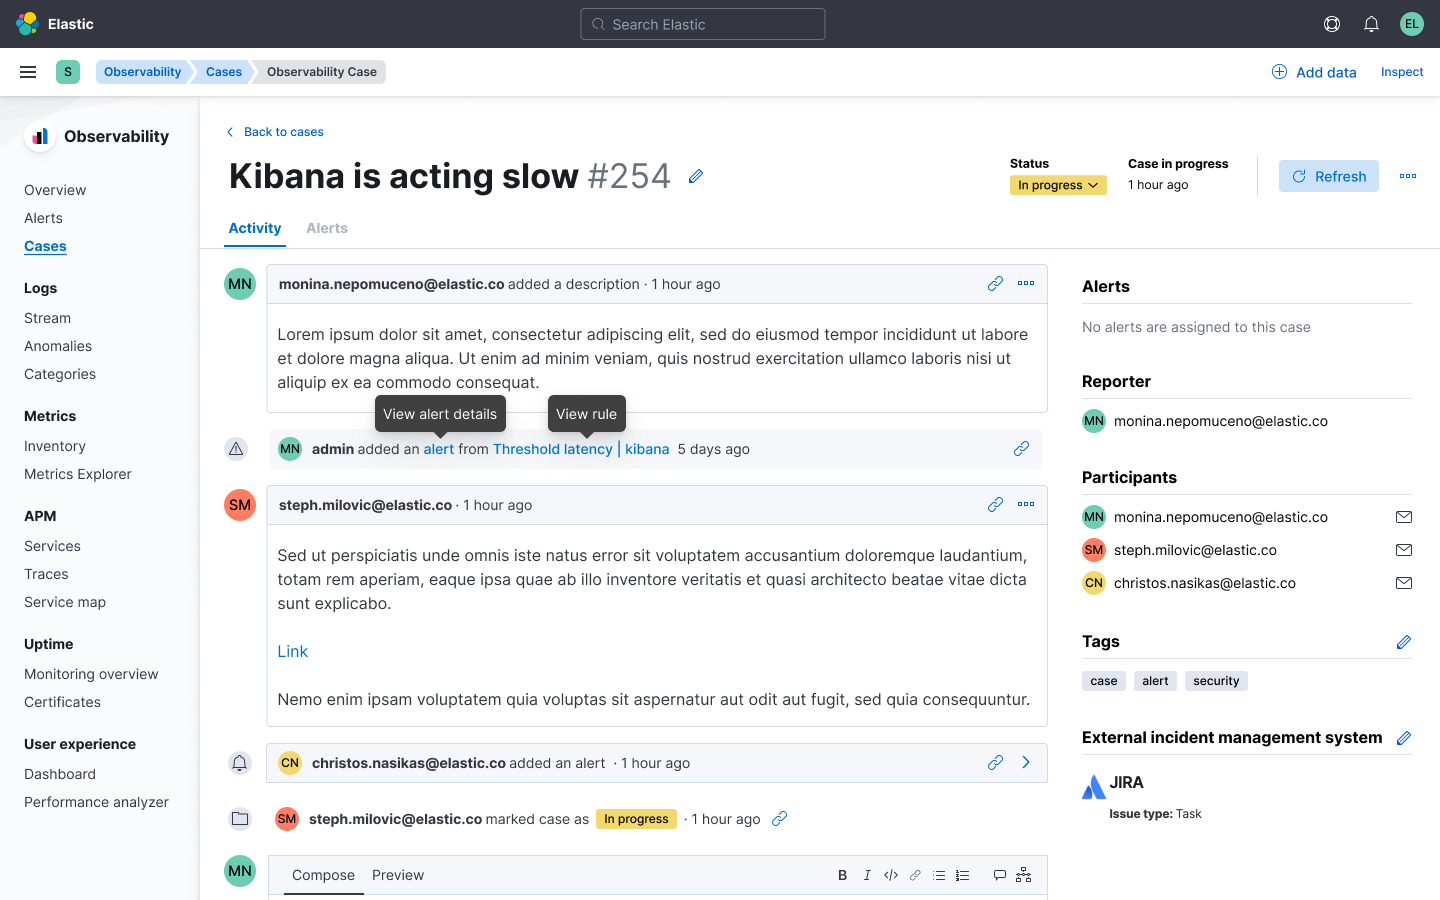
Task: Go back to cases list
Action: coord(274,132)
